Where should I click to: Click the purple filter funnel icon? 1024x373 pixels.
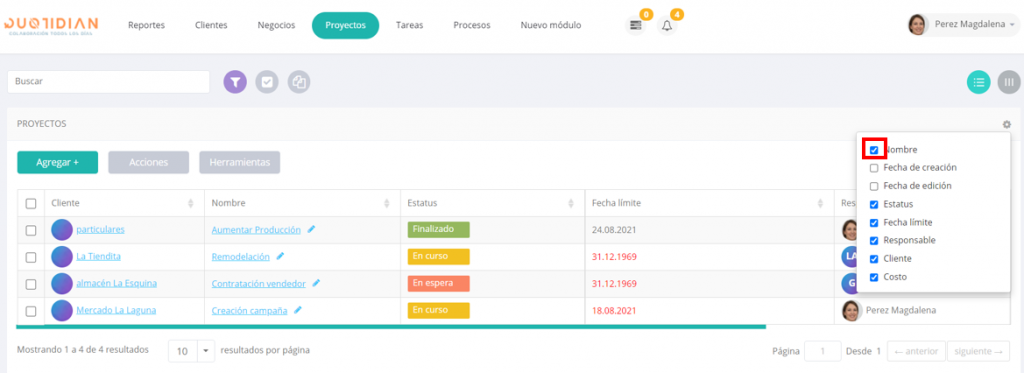point(235,82)
